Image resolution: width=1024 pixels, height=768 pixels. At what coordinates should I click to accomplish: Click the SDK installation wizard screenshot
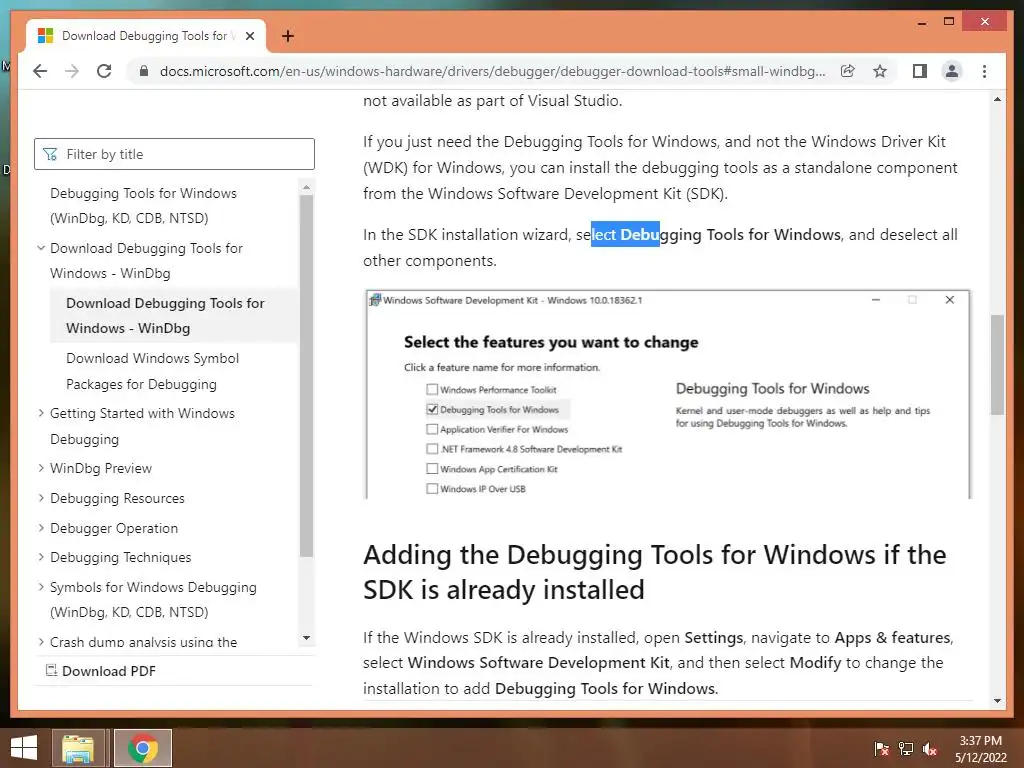667,394
